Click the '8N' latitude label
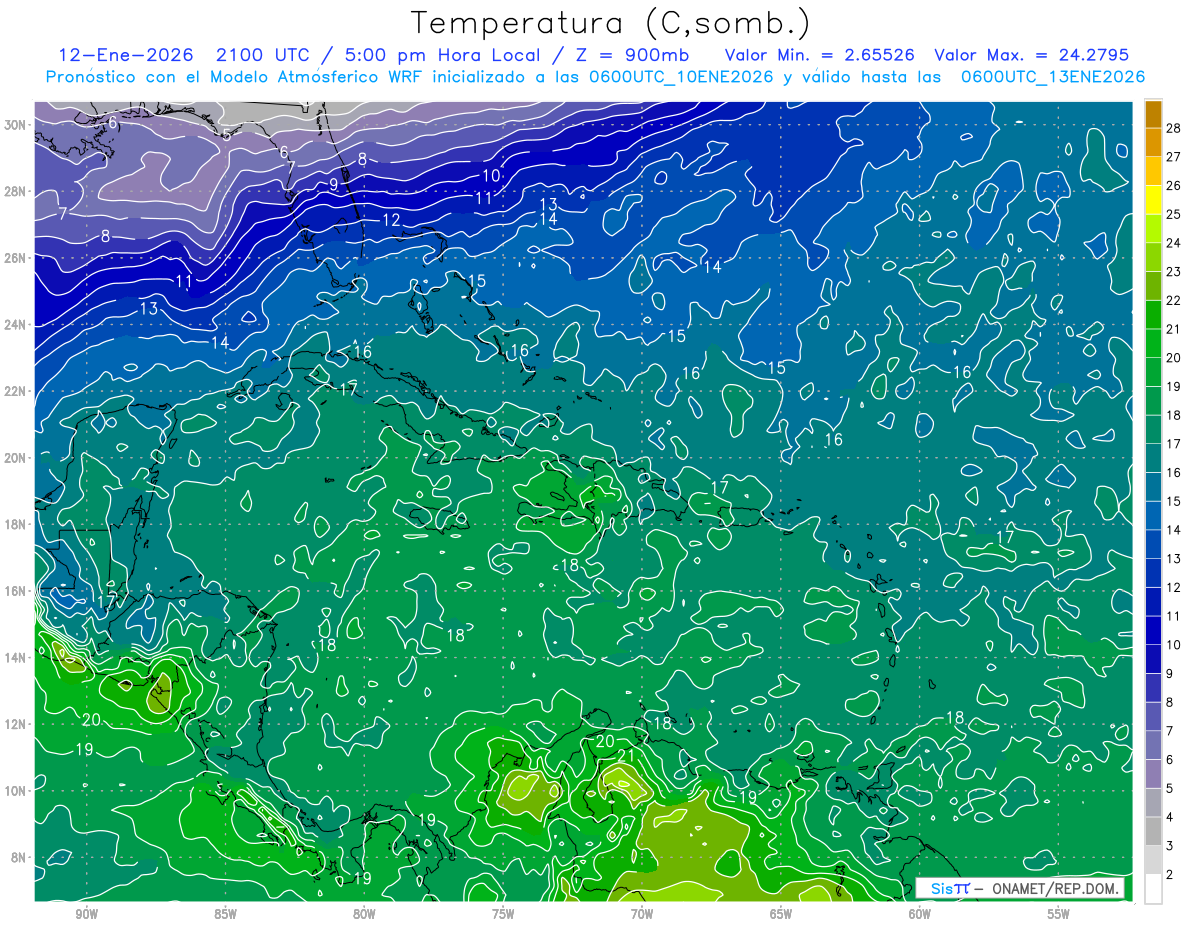 (18, 857)
